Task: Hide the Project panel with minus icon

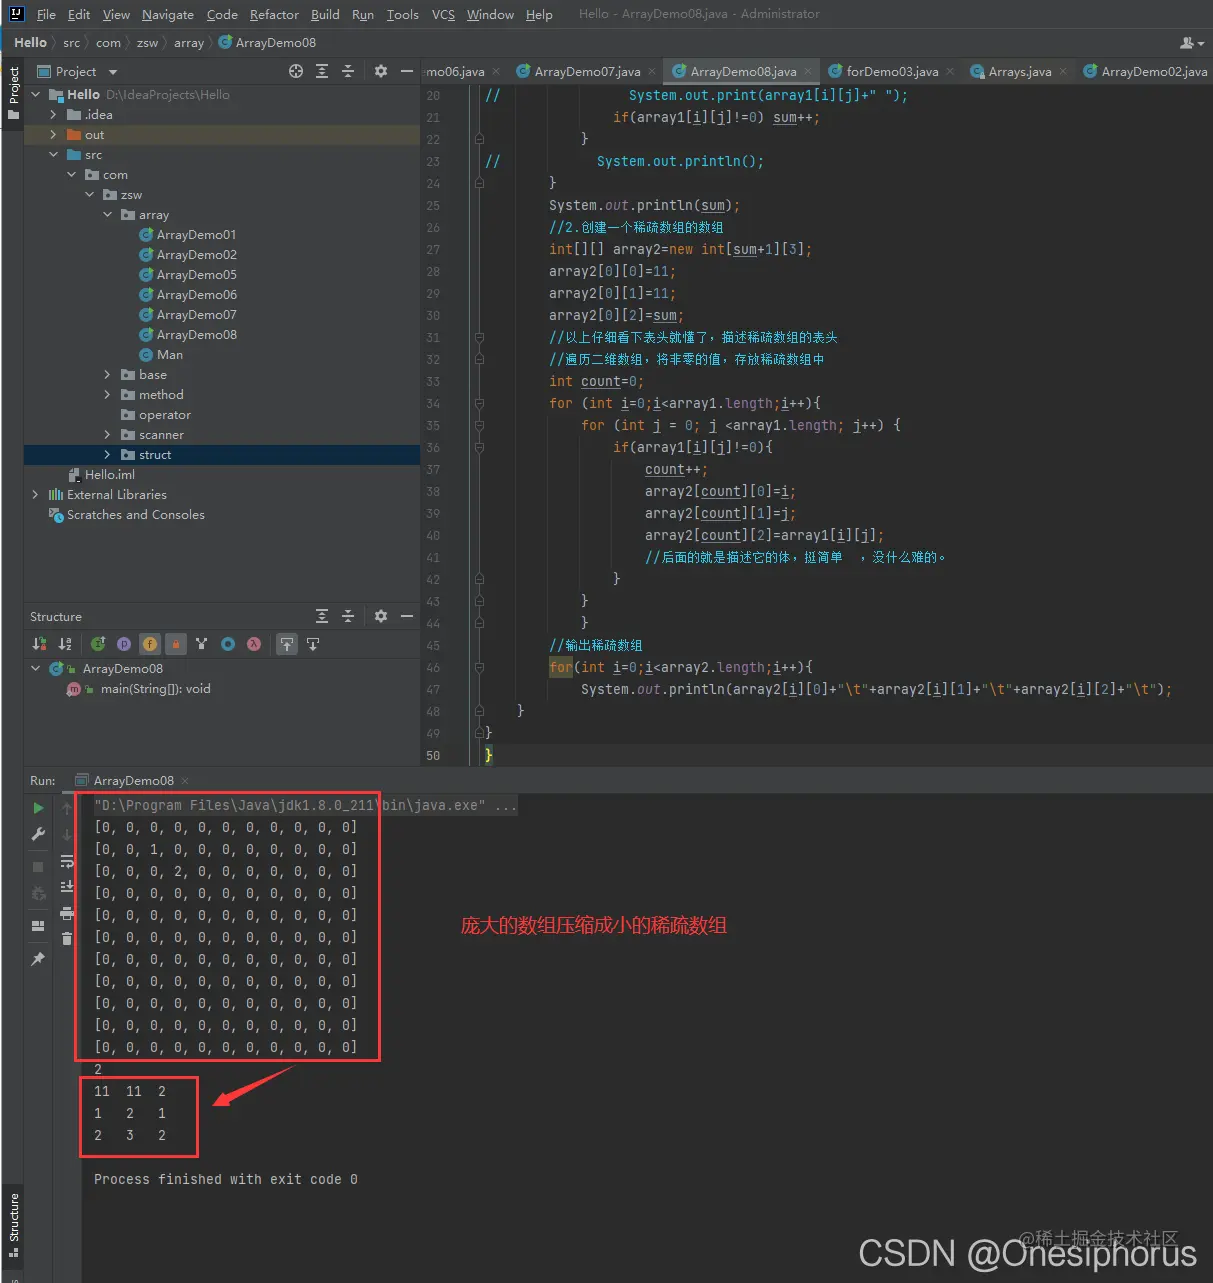Action: (407, 71)
